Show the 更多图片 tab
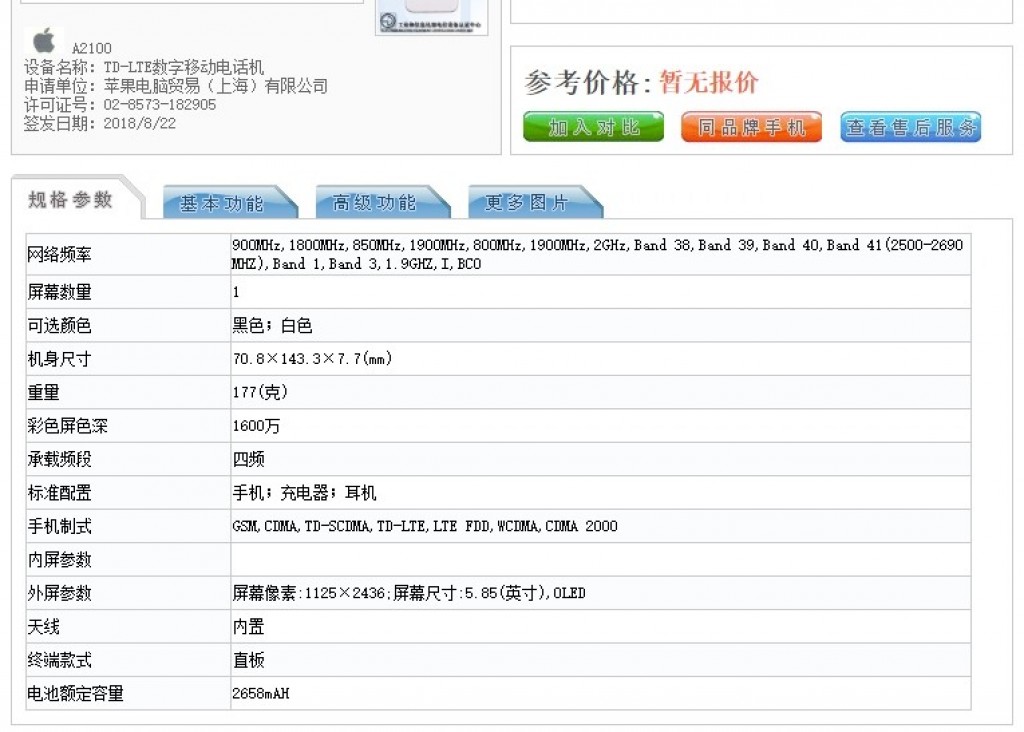Screen dimensions: 1024x732 (527, 203)
